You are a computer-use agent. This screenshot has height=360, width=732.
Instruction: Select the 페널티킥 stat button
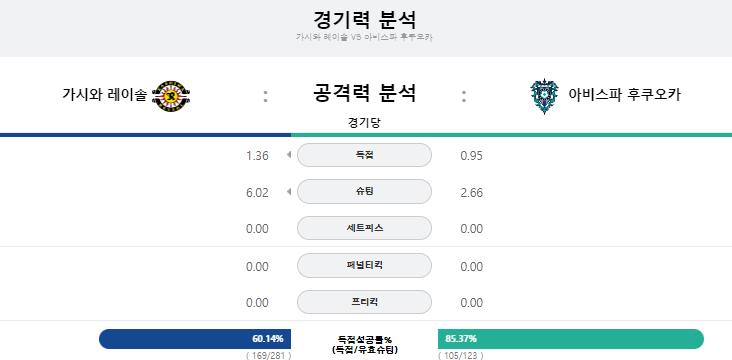[364, 265]
